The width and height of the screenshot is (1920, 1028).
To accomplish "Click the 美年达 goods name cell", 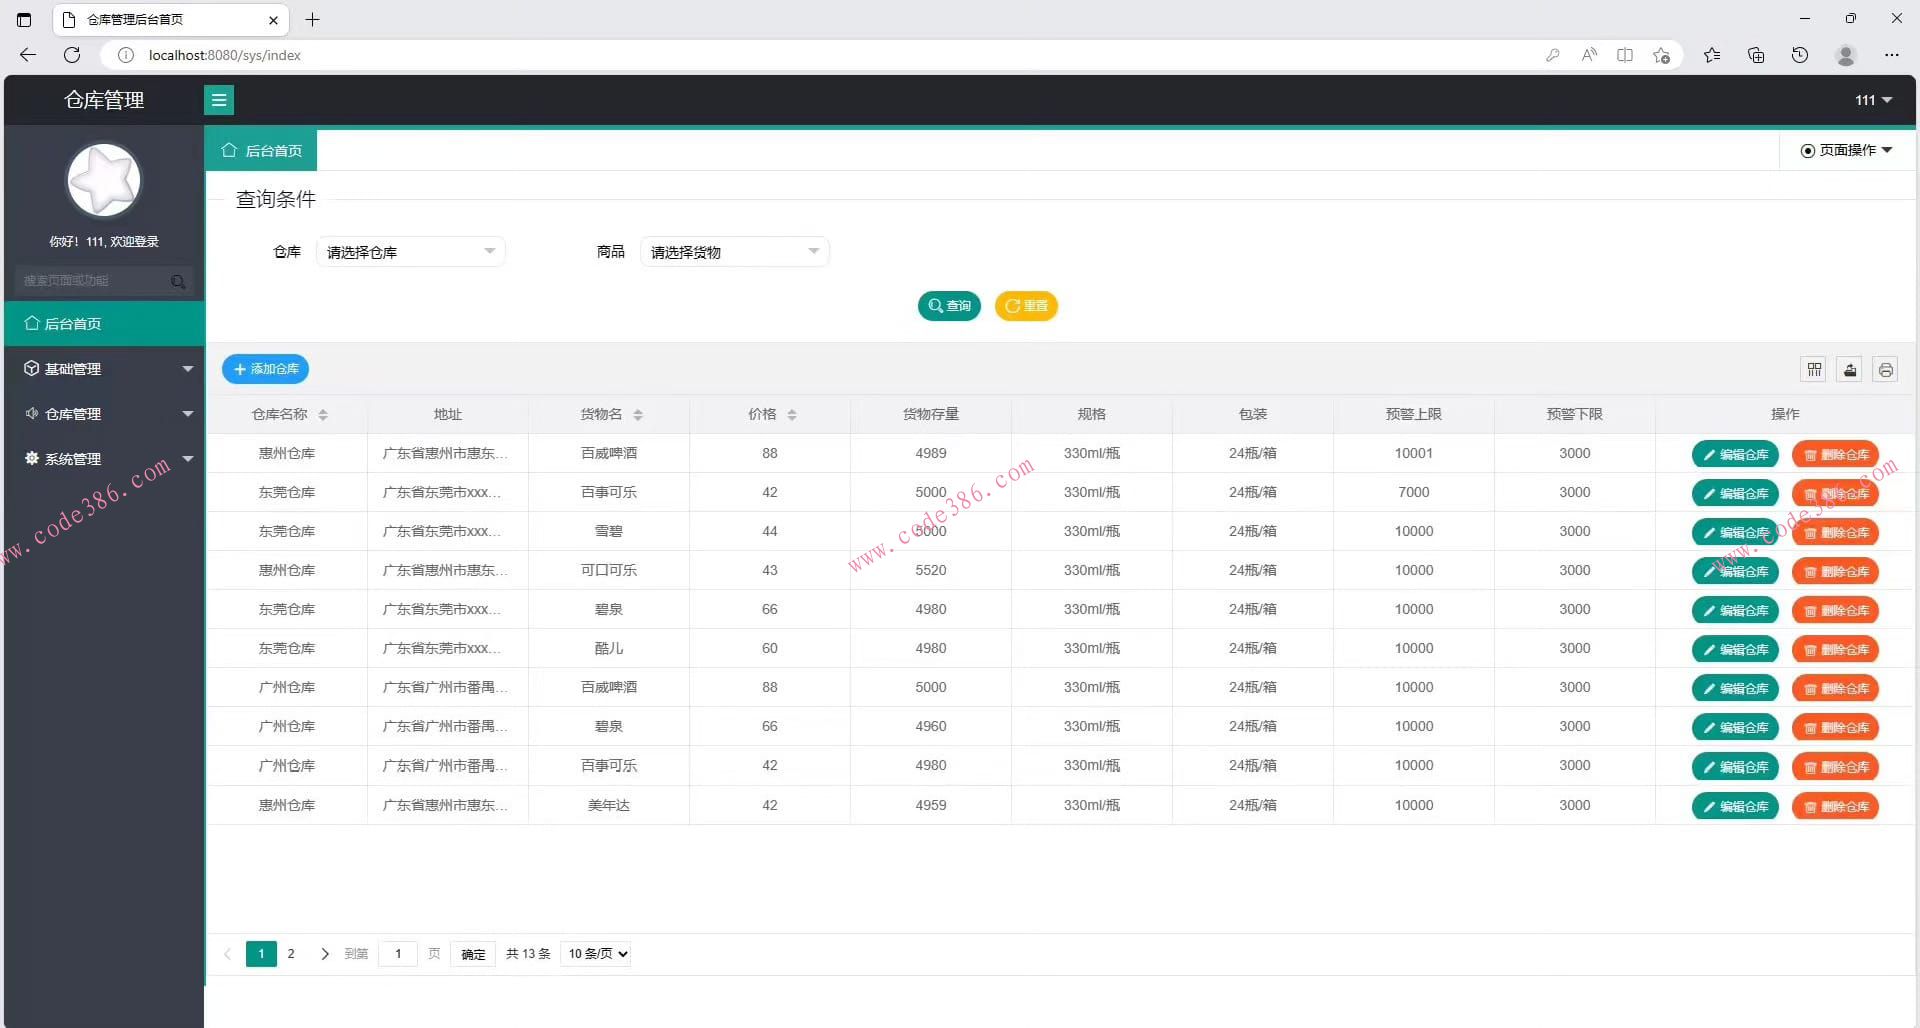I will point(609,805).
